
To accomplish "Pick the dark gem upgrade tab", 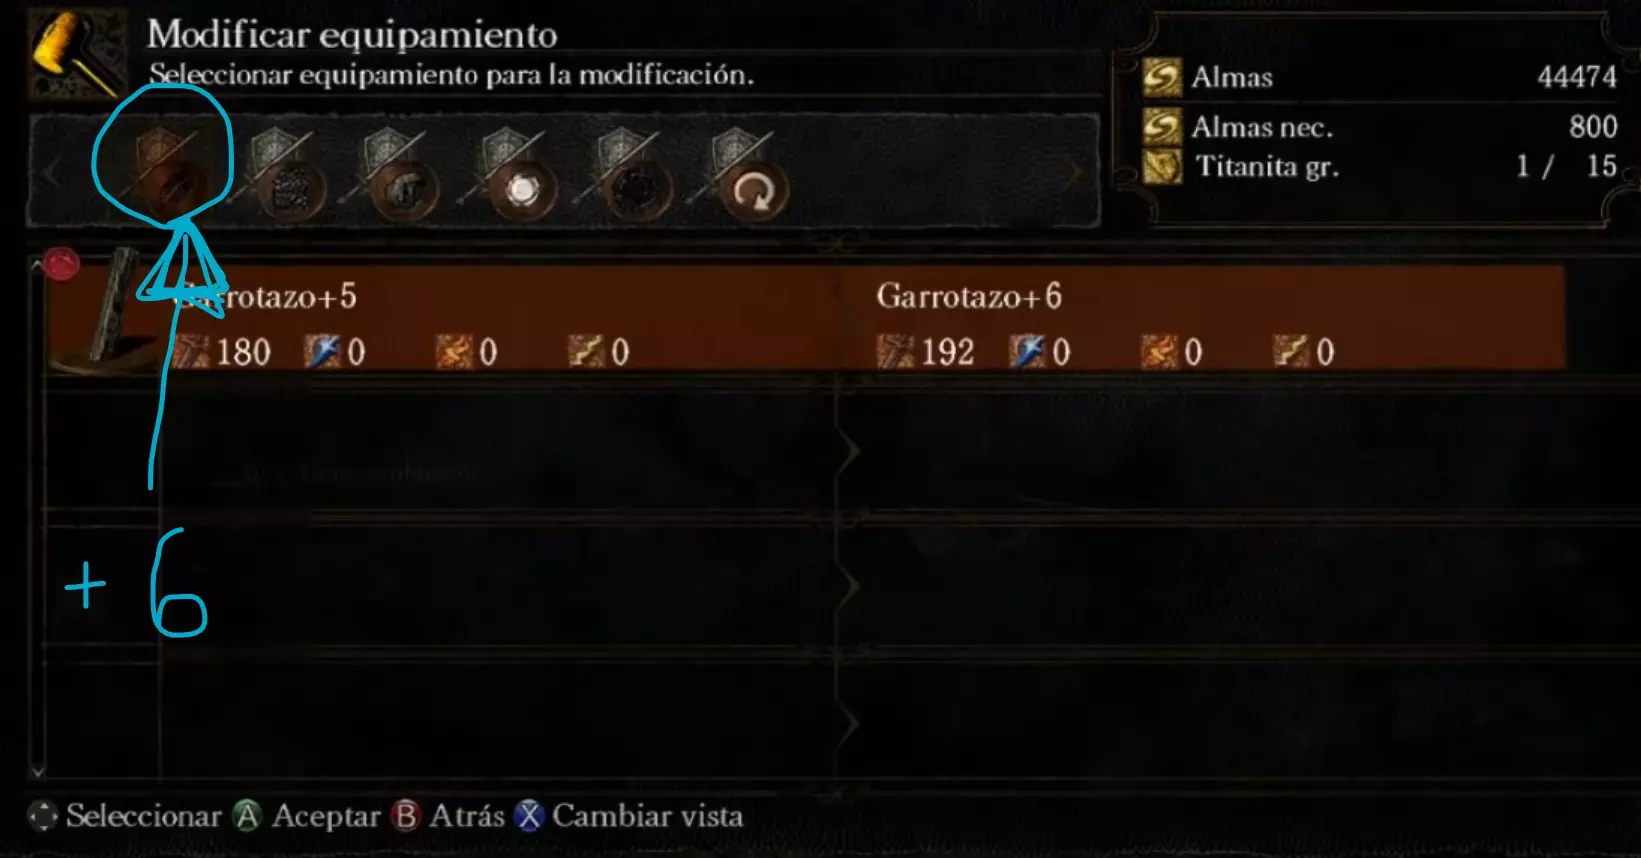I will click(631, 172).
